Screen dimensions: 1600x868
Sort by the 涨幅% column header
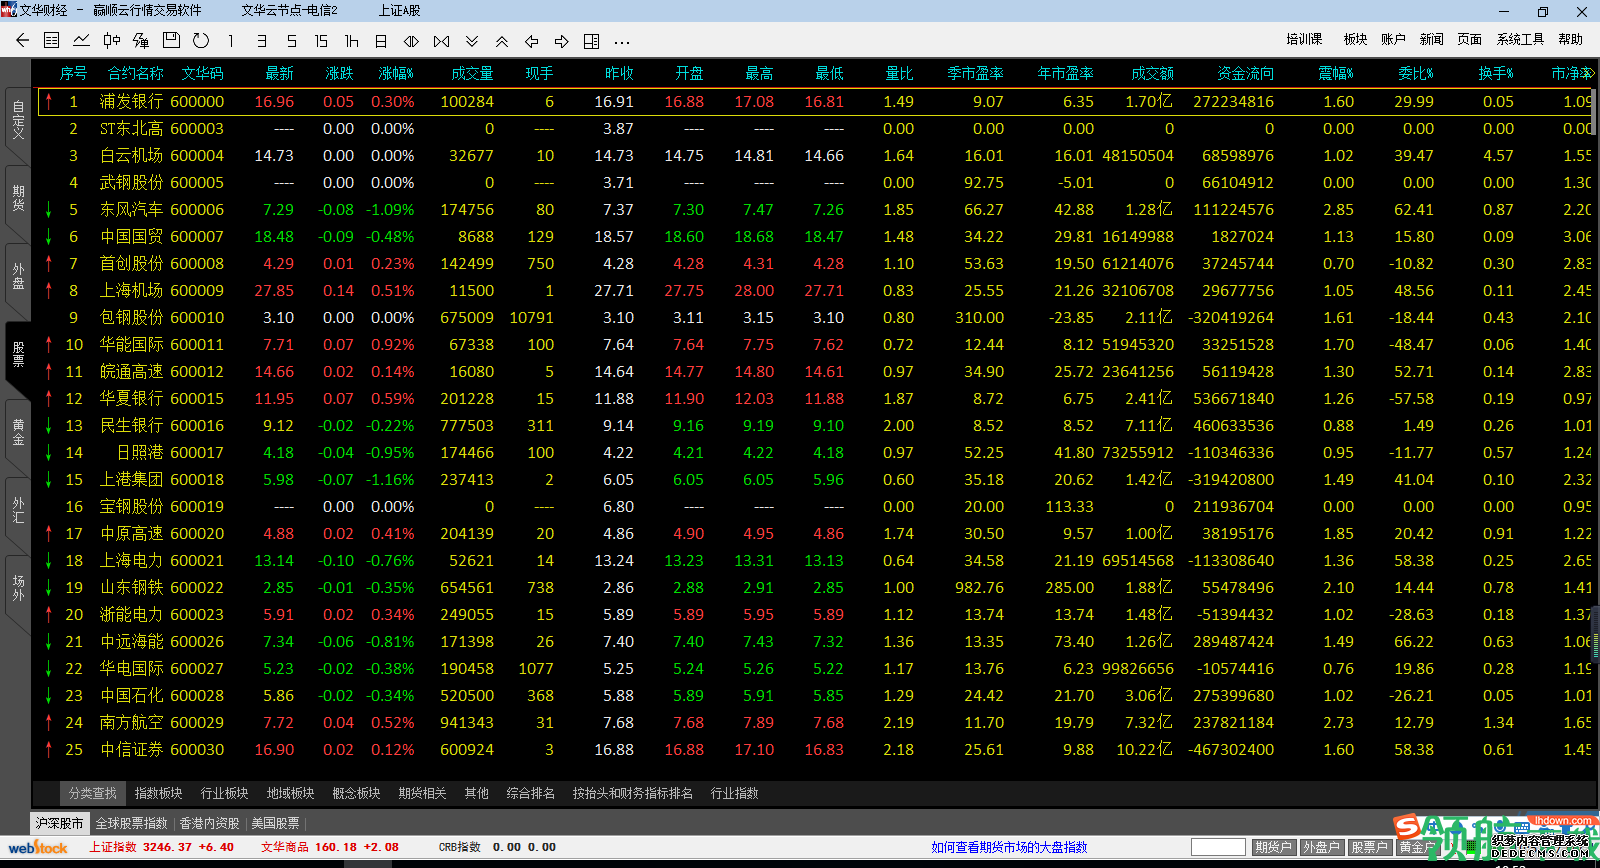point(396,73)
